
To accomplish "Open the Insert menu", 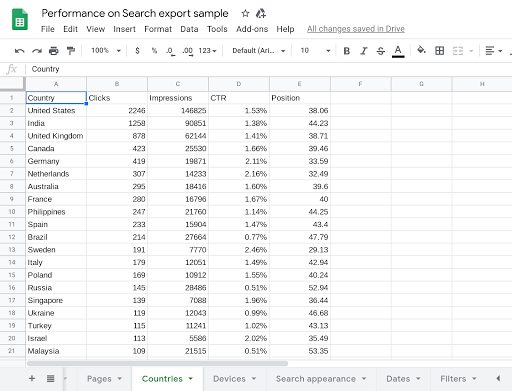I will tap(124, 29).
